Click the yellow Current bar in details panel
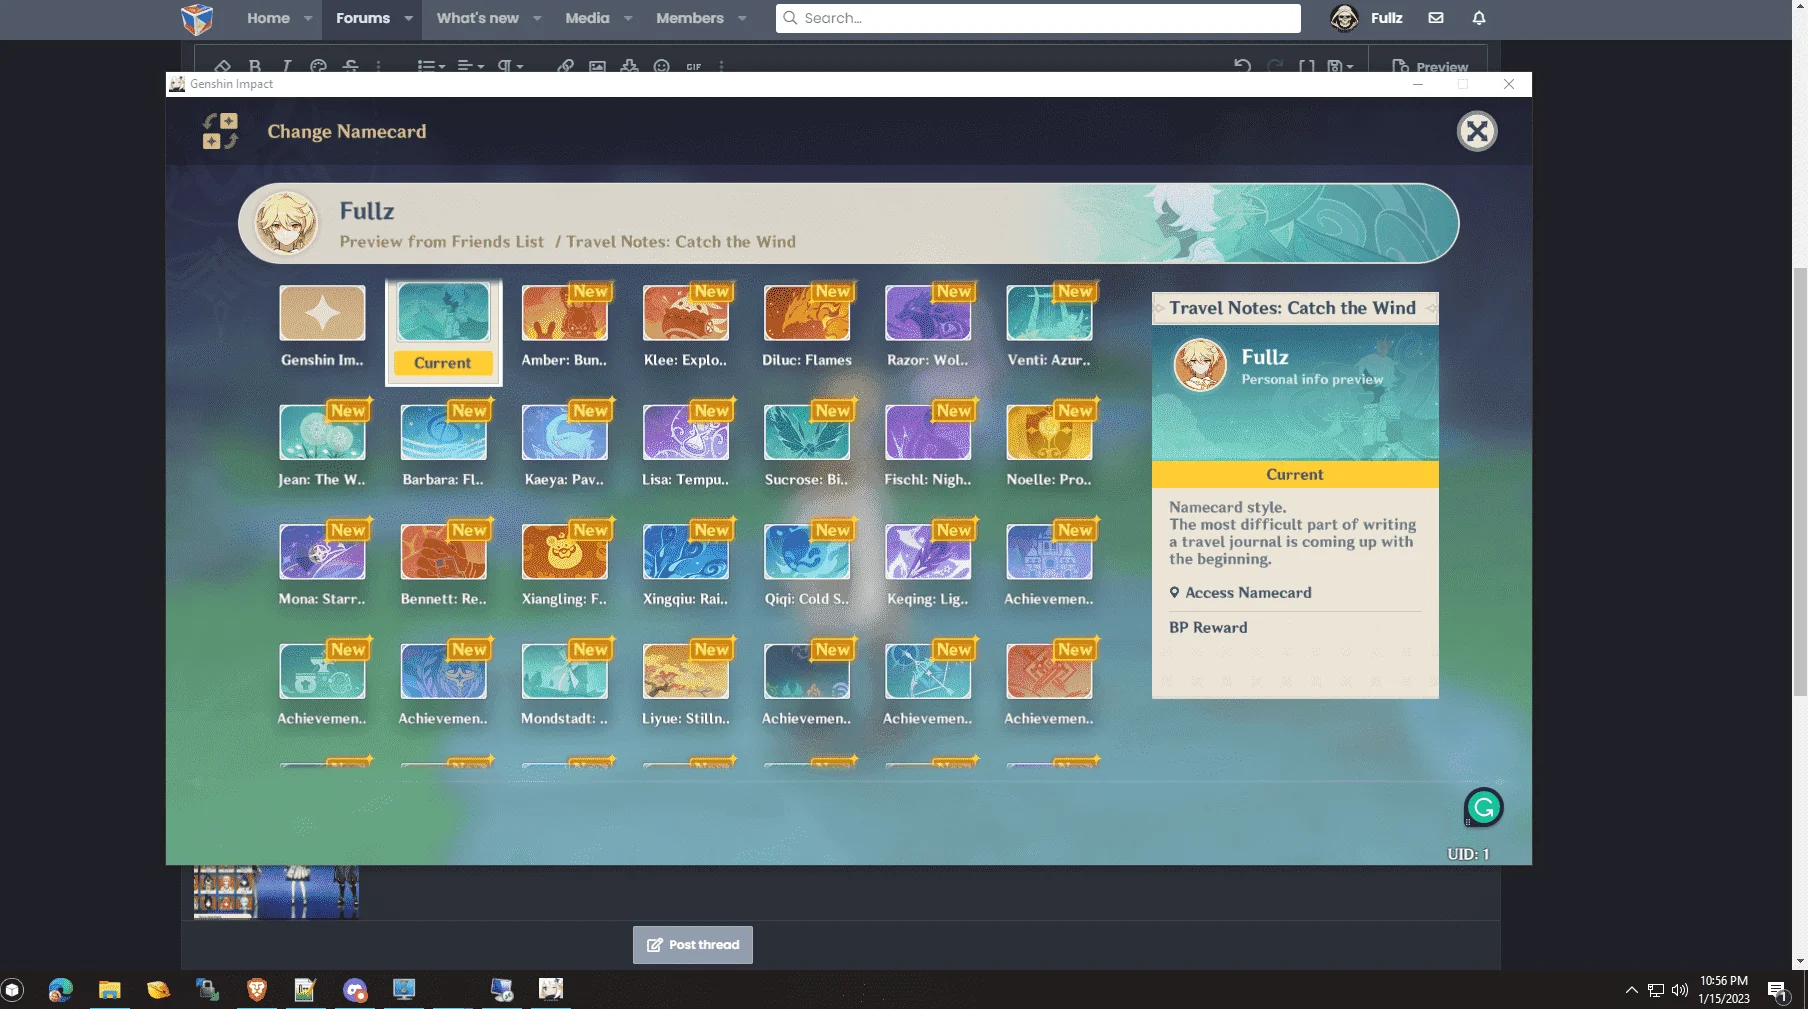This screenshot has height=1009, width=1808. tap(1295, 474)
